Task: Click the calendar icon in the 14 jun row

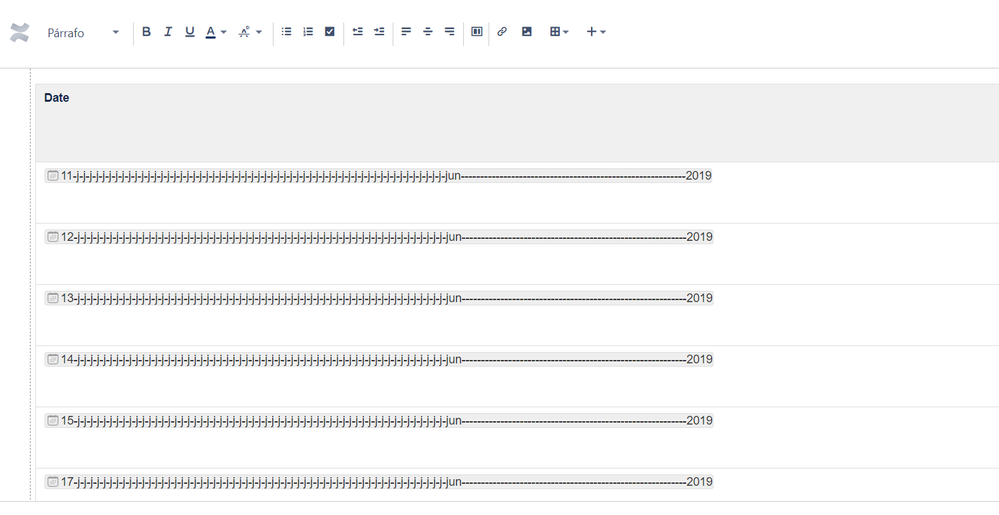Action: coord(53,359)
